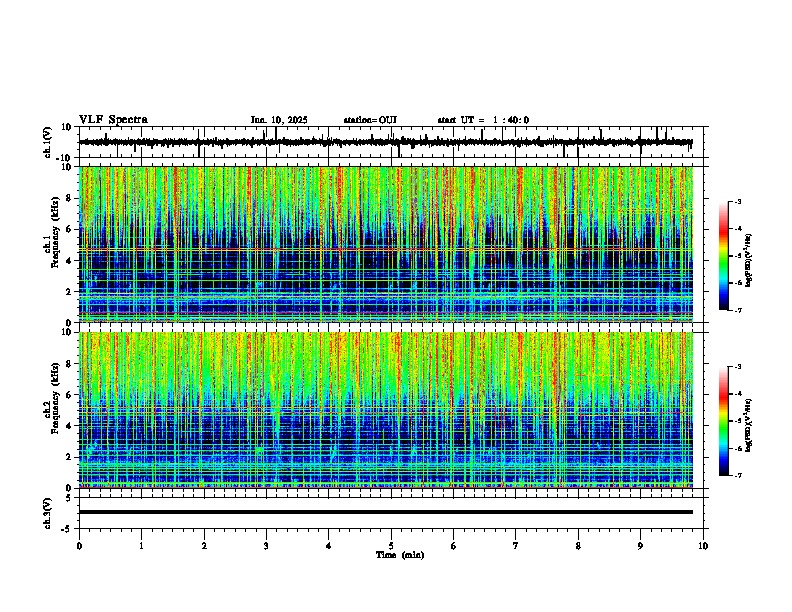792x612 pixels.
Task: Click the ch.1 color scale bar
Action: [x=723, y=256]
